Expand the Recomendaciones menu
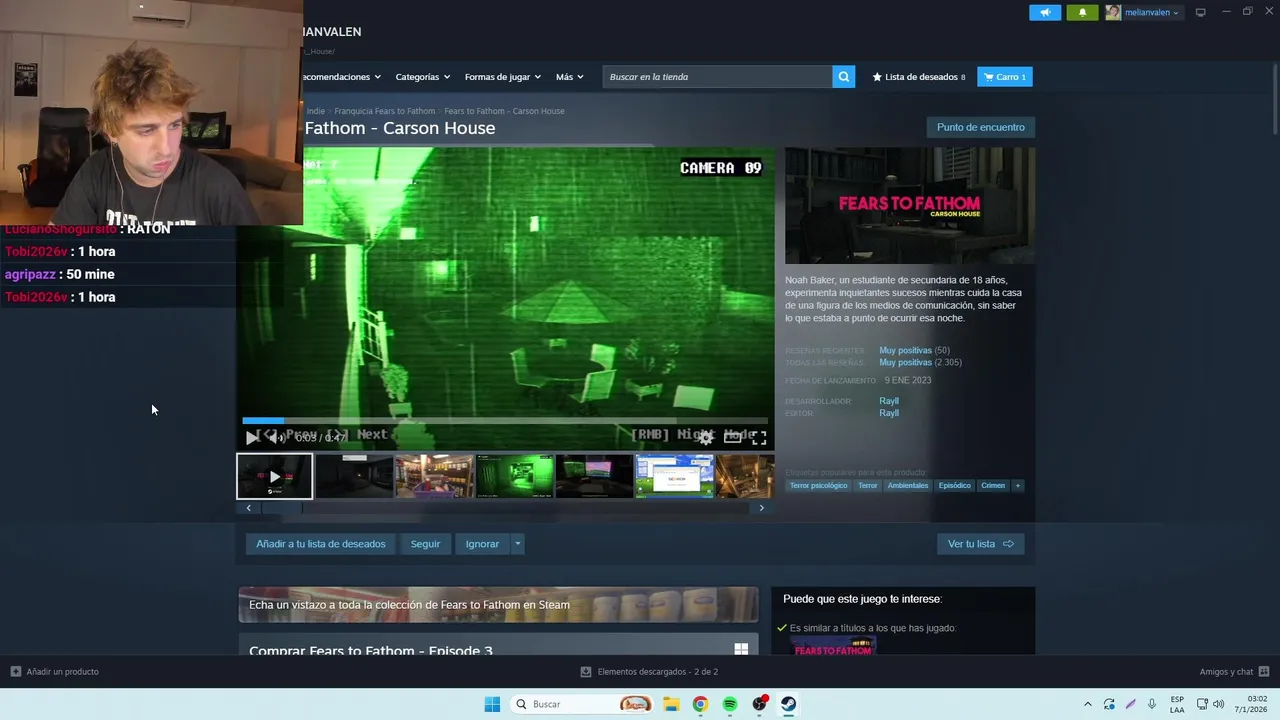Screen dimensions: 1280x720 tap(341, 77)
